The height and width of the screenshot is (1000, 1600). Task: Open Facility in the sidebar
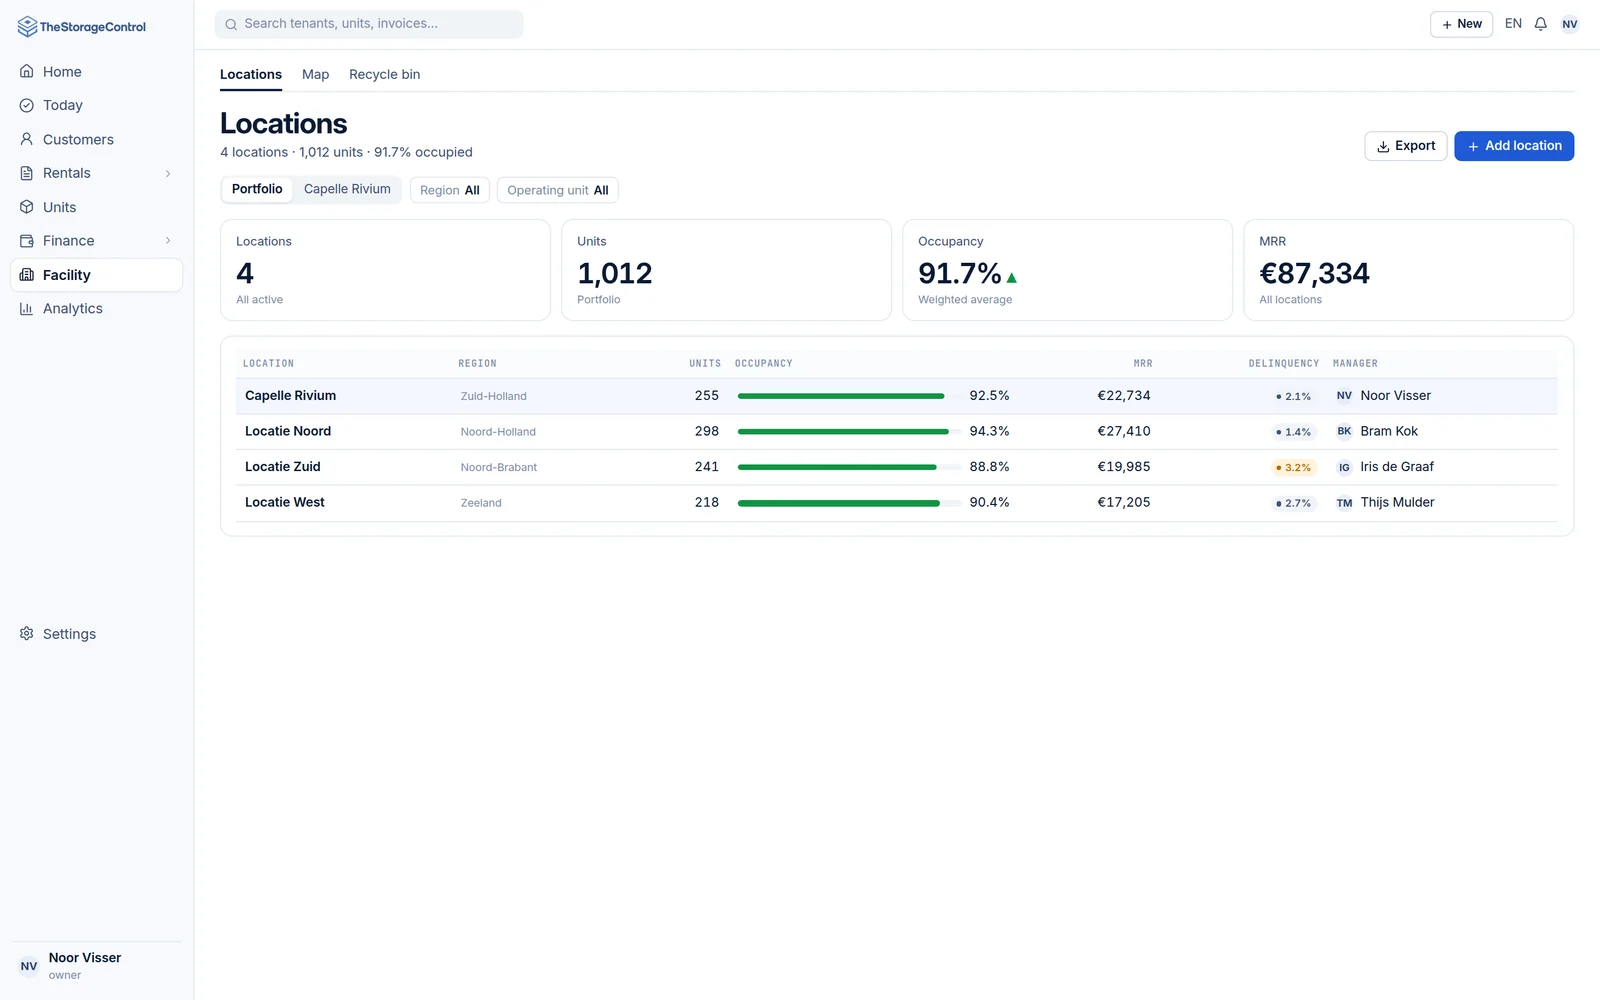96,275
